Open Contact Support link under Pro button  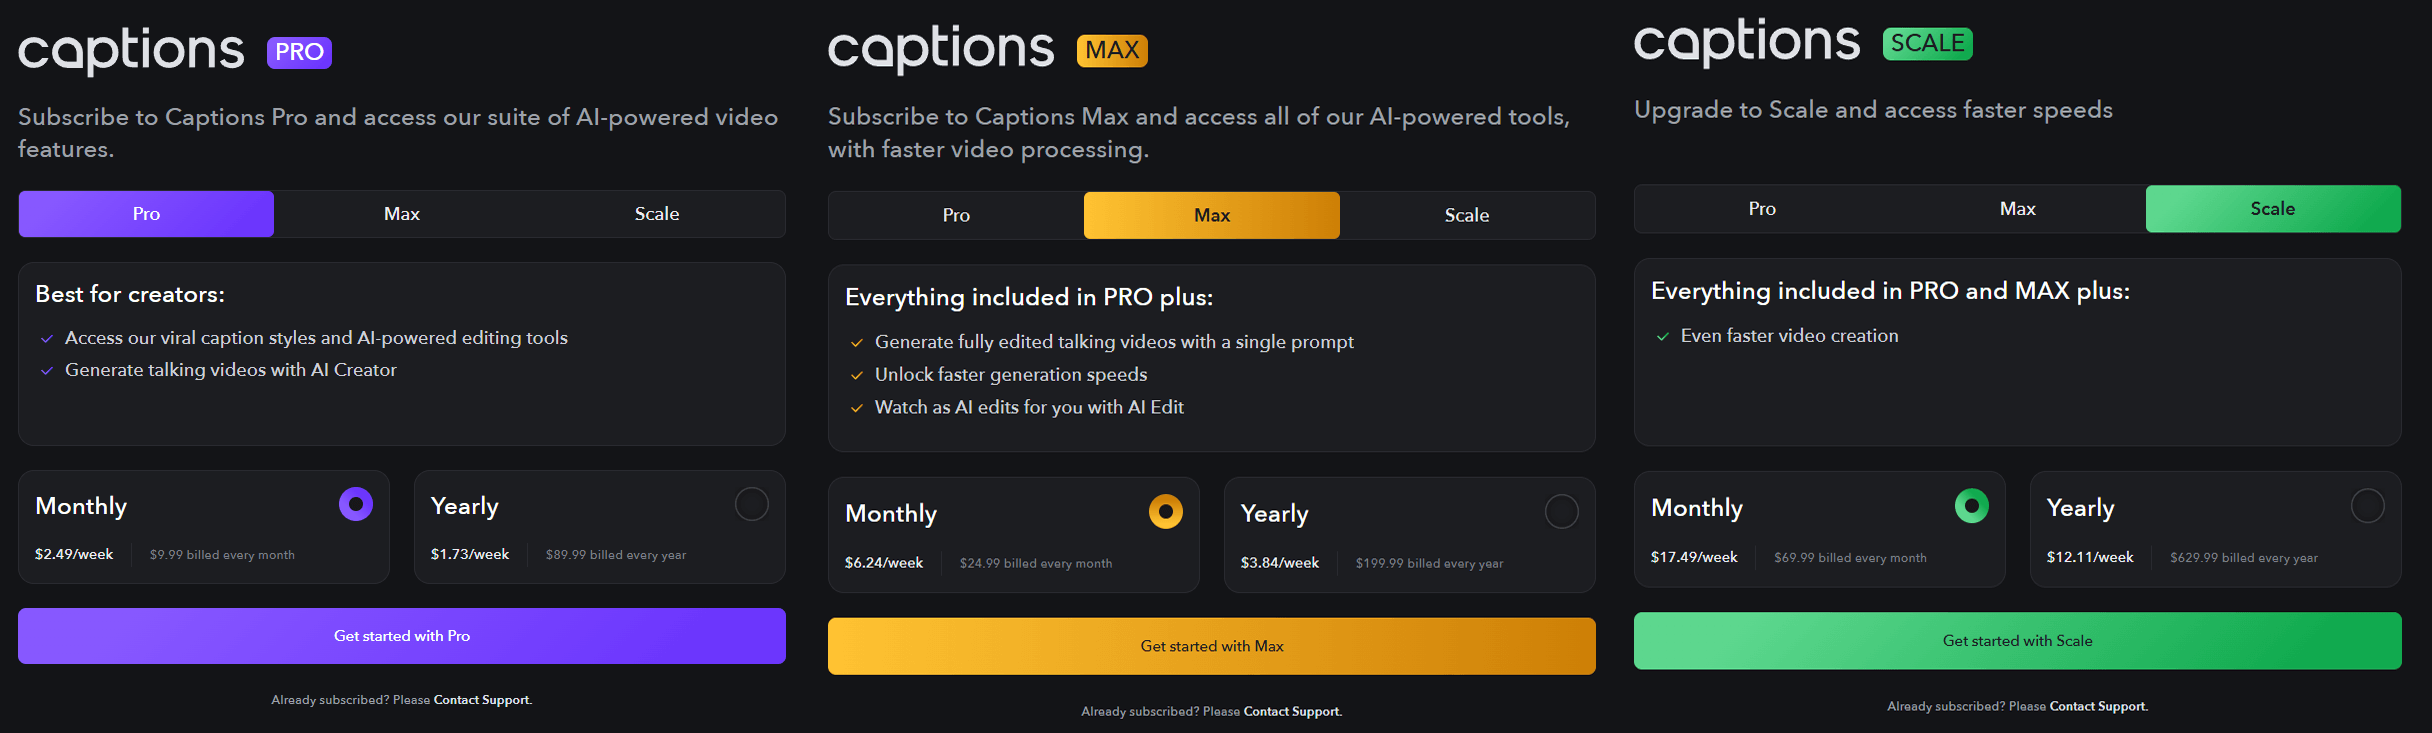point(482,700)
